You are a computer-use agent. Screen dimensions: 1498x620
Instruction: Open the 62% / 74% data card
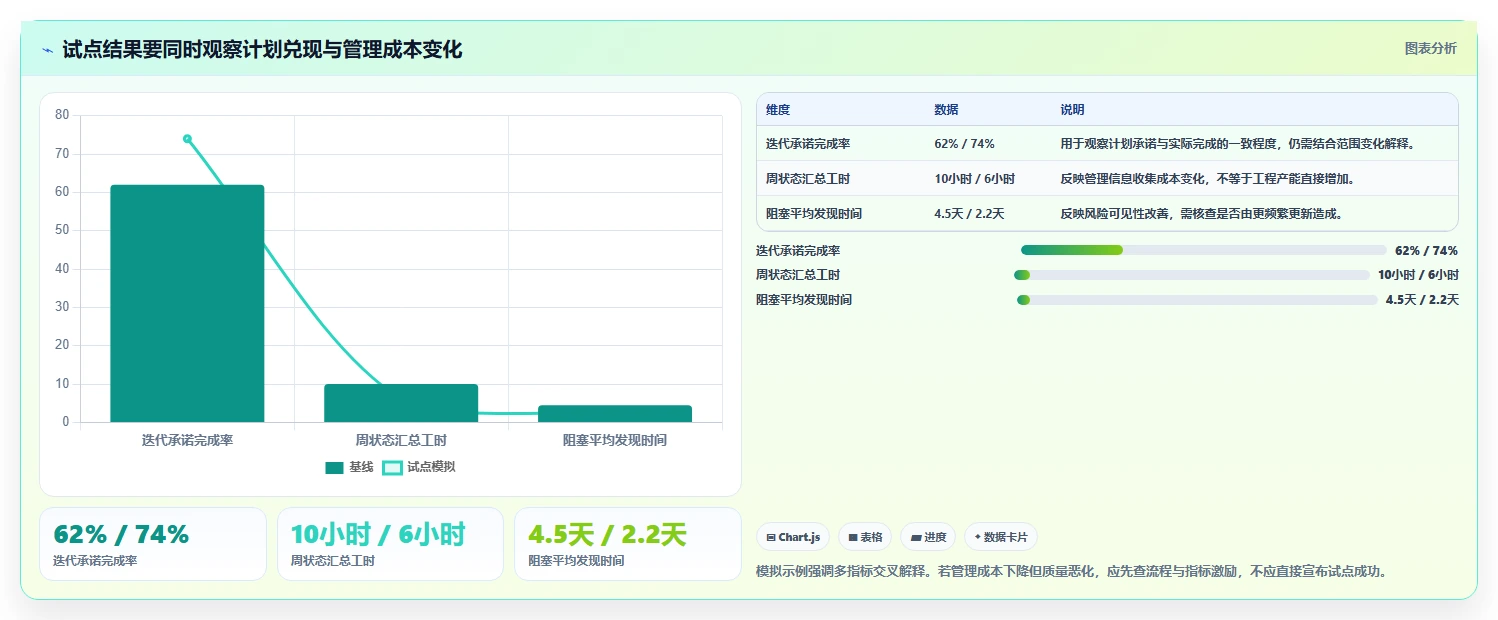[153, 544]
